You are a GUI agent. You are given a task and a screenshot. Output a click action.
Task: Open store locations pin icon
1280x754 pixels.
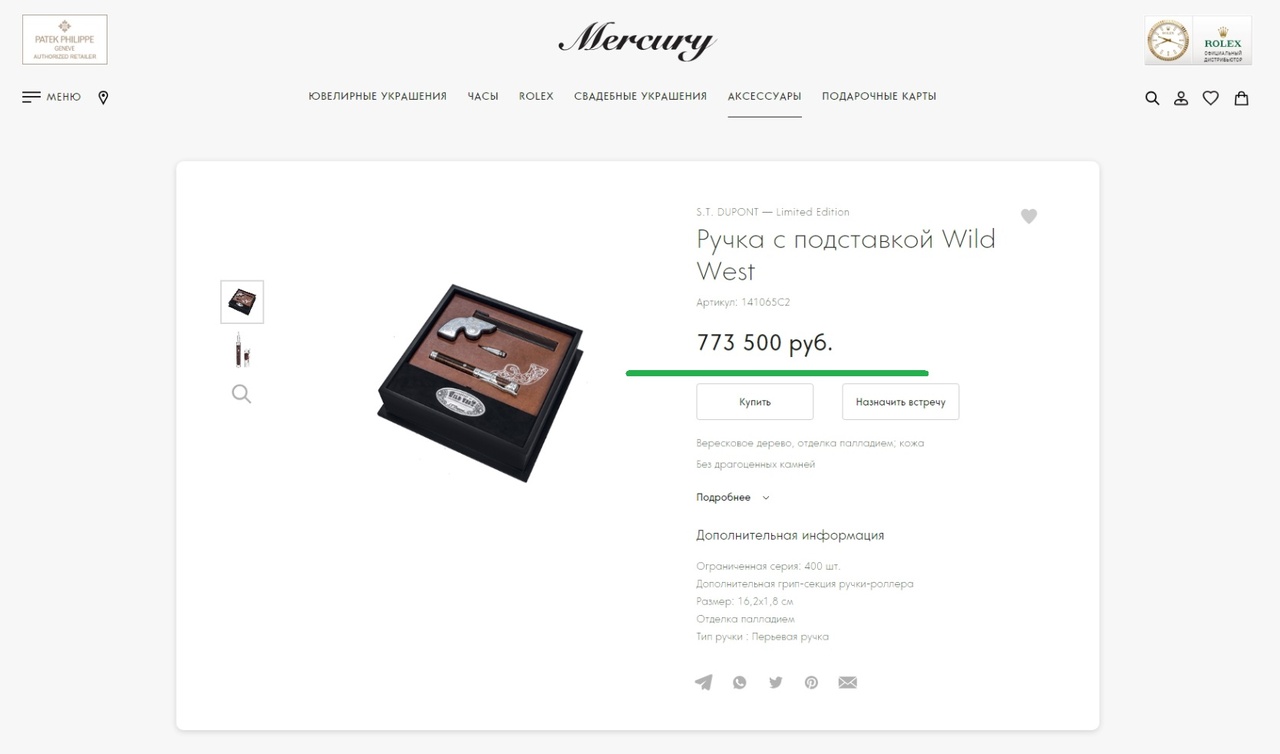(103, 97)
